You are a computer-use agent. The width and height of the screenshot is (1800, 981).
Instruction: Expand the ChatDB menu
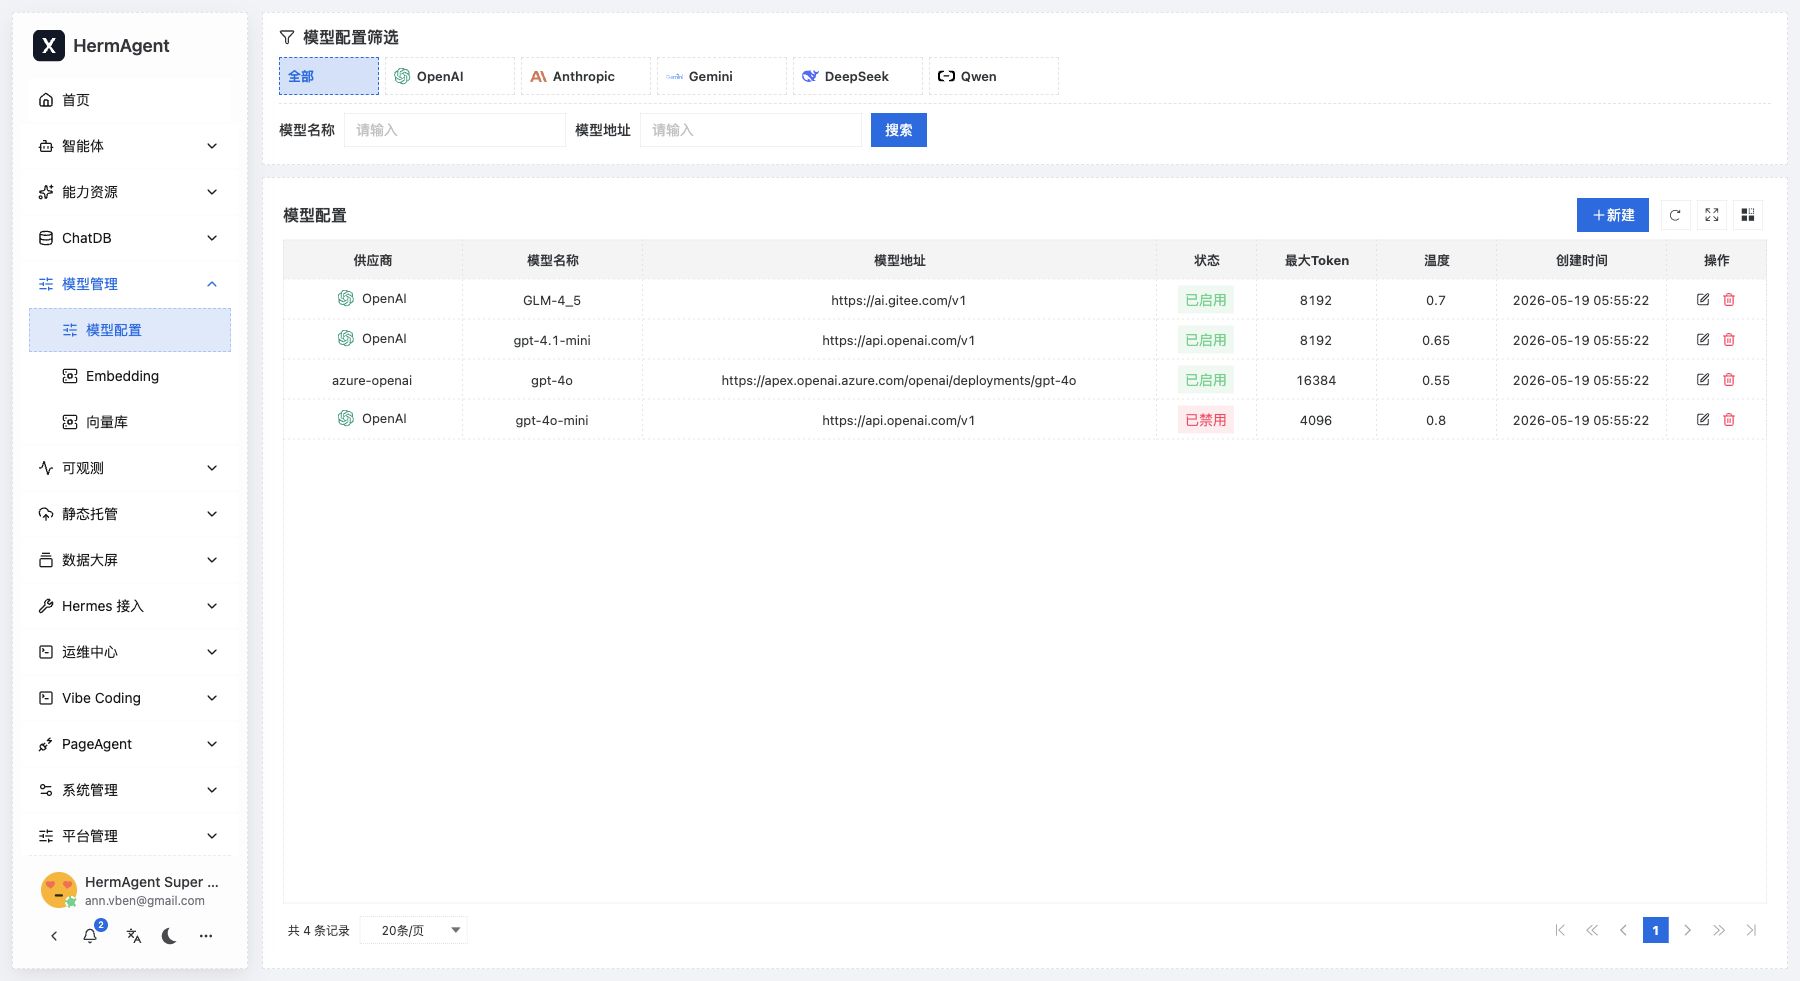[130, 238]
